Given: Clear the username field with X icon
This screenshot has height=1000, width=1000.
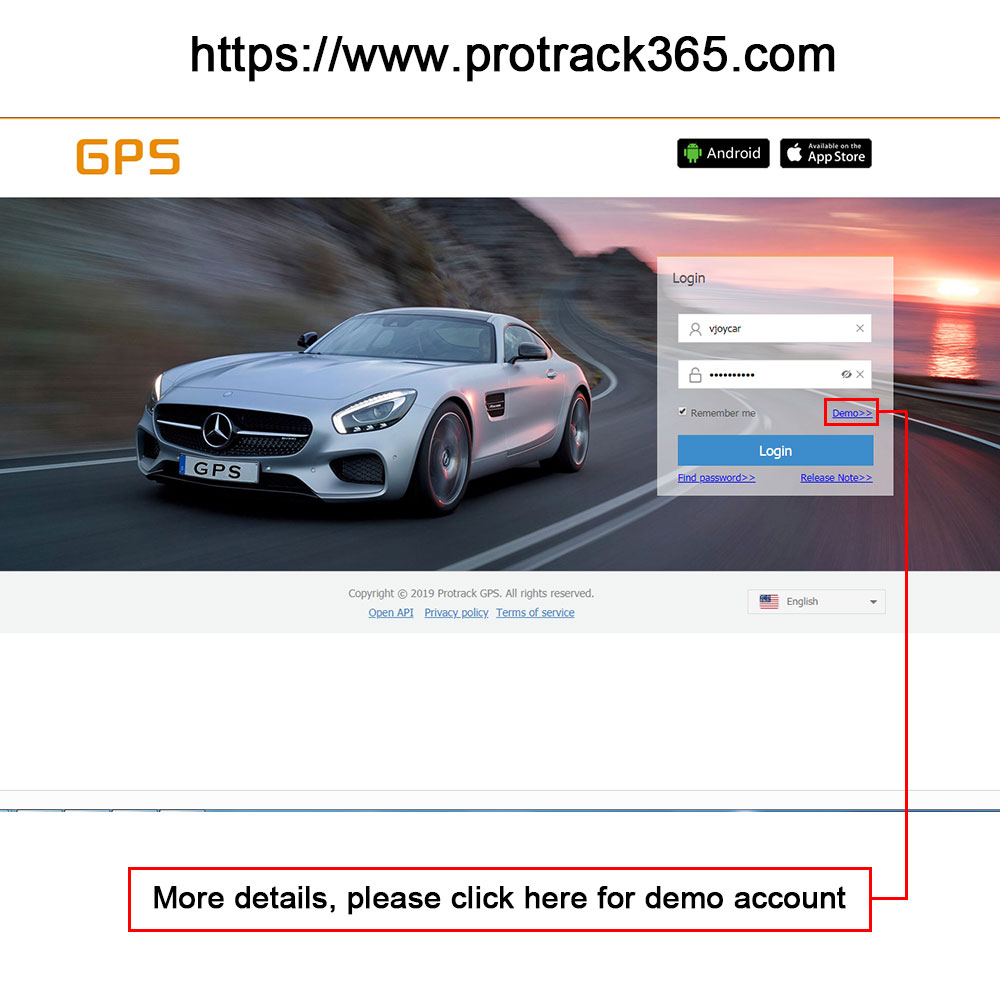Looking at the screenshot, I should 859,328.
